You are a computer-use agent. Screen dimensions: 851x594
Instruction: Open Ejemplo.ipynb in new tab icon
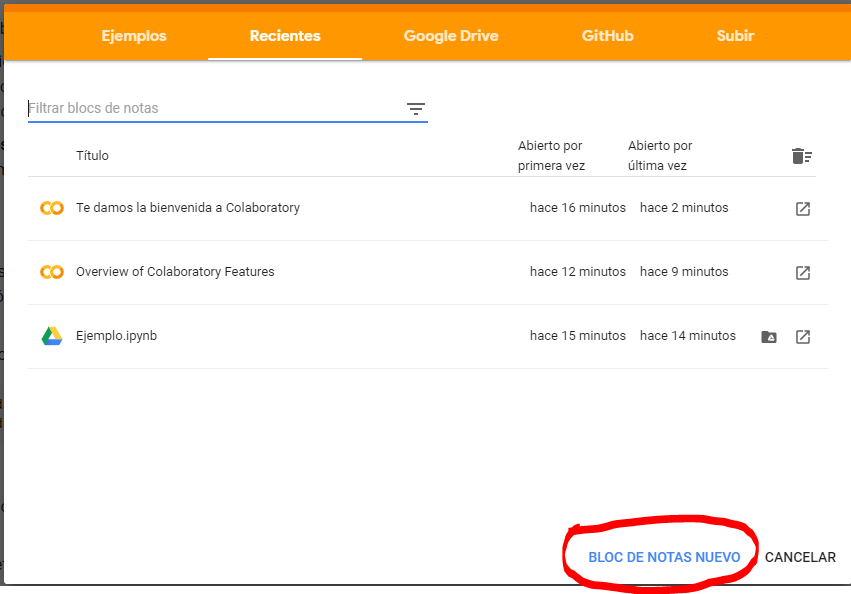tap(802, 337)
